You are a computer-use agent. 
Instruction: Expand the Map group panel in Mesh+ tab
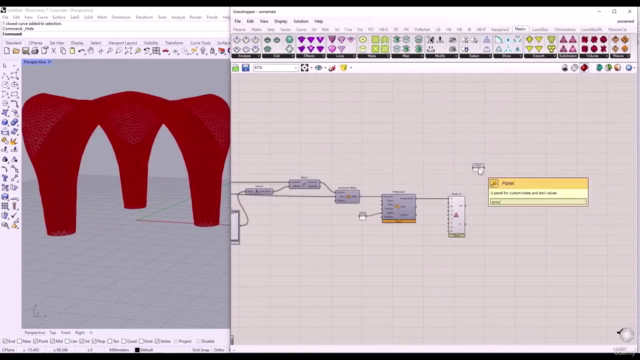[x=407, y=56]
